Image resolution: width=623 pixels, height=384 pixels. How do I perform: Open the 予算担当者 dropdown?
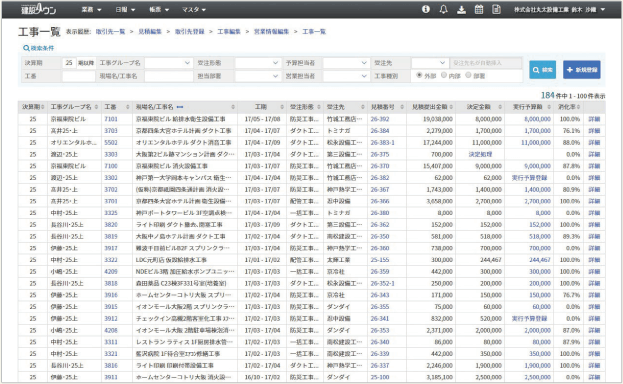pyautogui.click(x=346, y=63)
